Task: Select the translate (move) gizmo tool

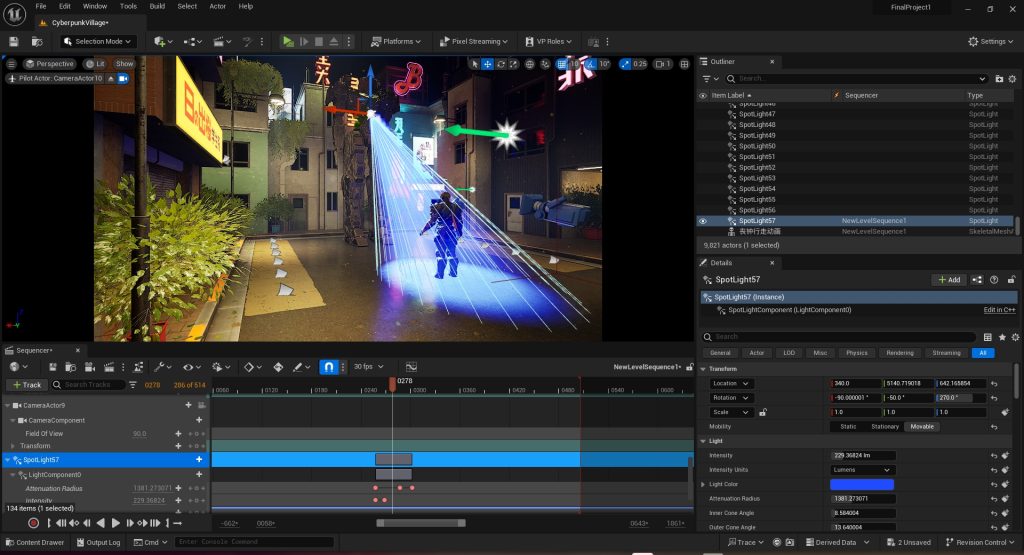Action: pyautogui.click(x=487, y=64)
